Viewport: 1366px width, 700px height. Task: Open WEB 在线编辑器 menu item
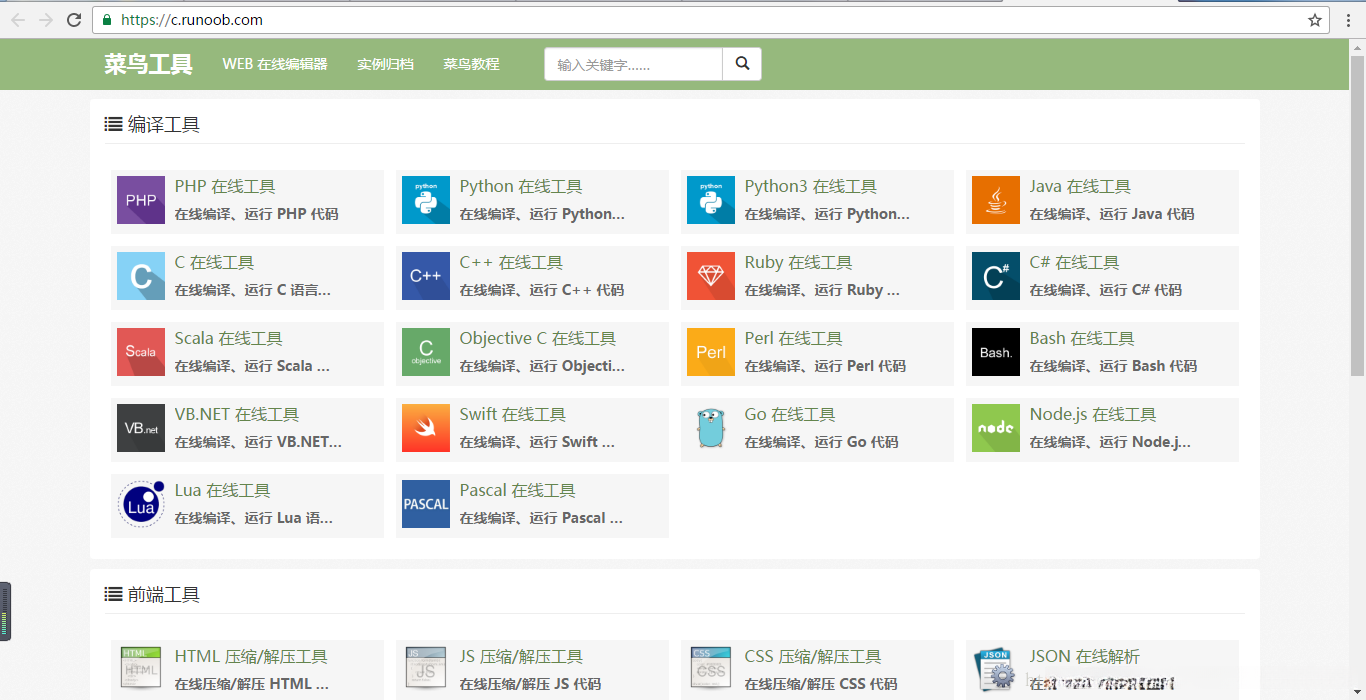pos(275,64)
